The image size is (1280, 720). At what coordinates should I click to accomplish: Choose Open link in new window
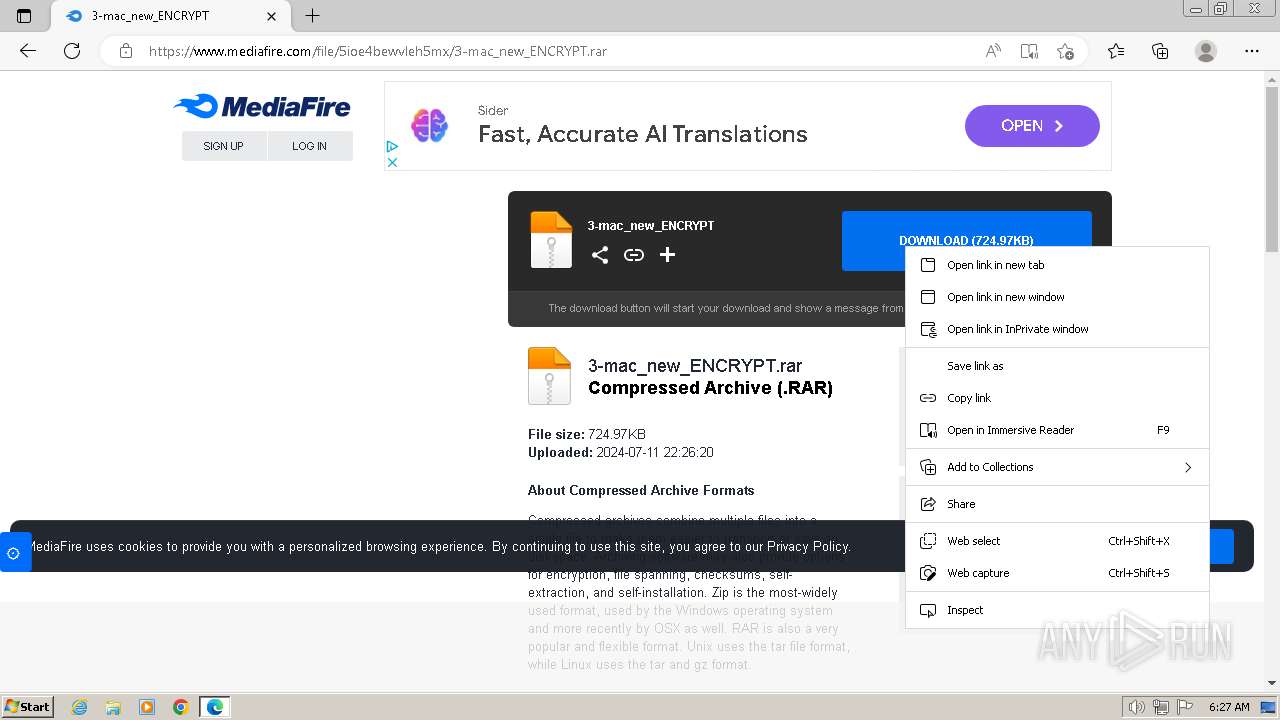pos(1057,297)
